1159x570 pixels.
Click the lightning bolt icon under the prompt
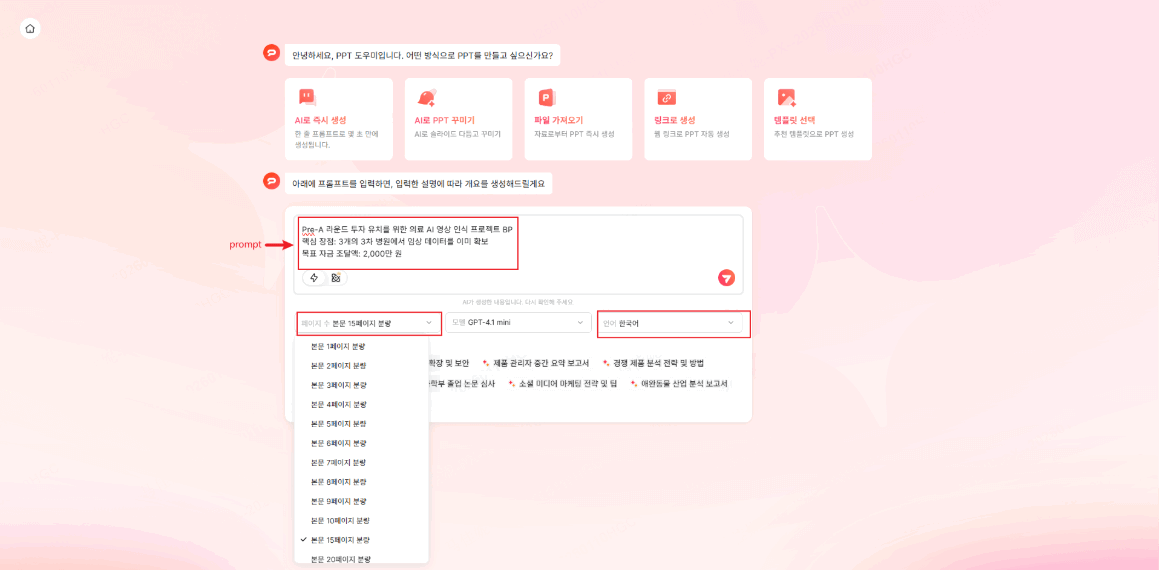(314, 278)
